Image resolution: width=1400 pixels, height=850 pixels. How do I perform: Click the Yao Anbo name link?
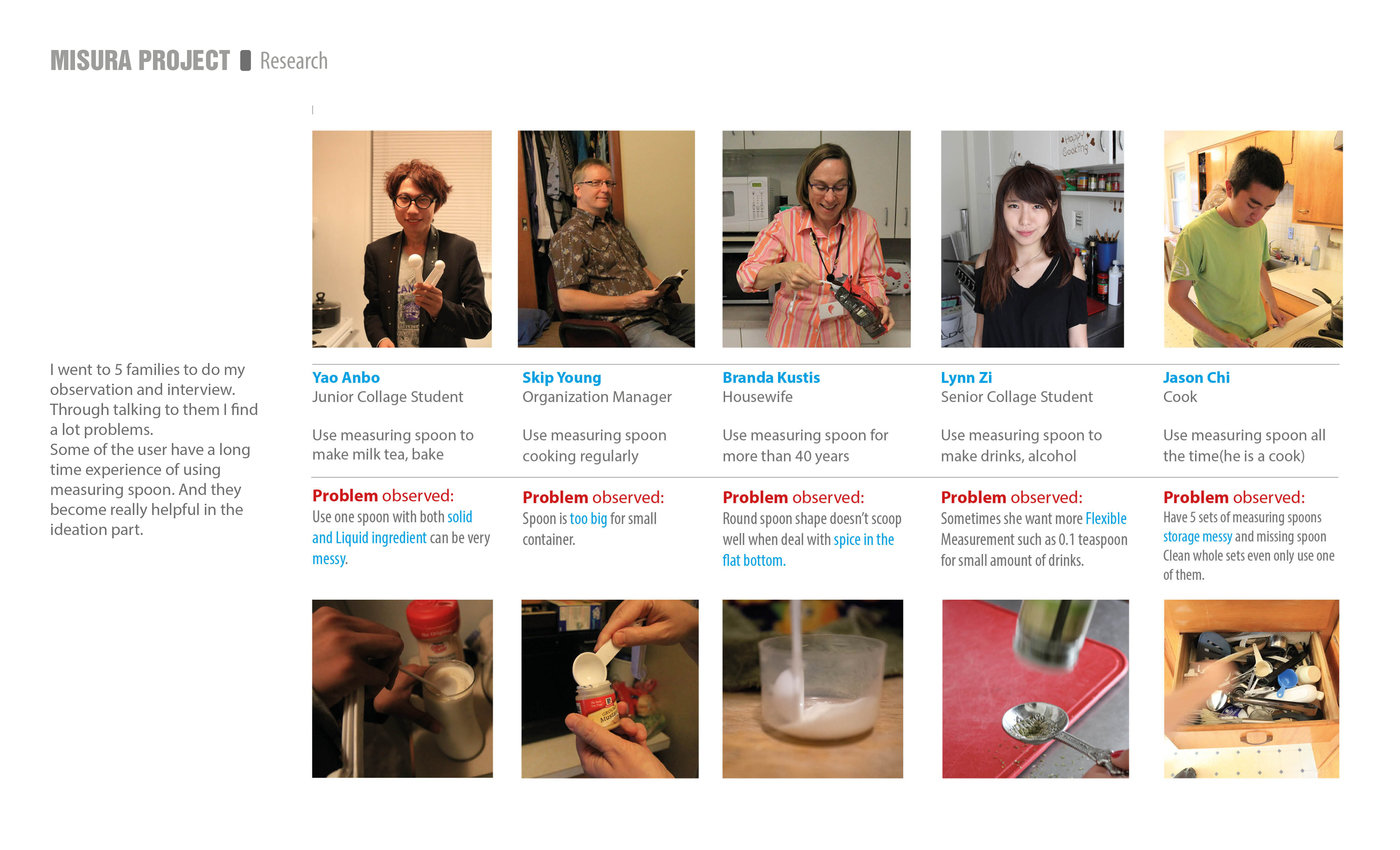tap(346, 378)
